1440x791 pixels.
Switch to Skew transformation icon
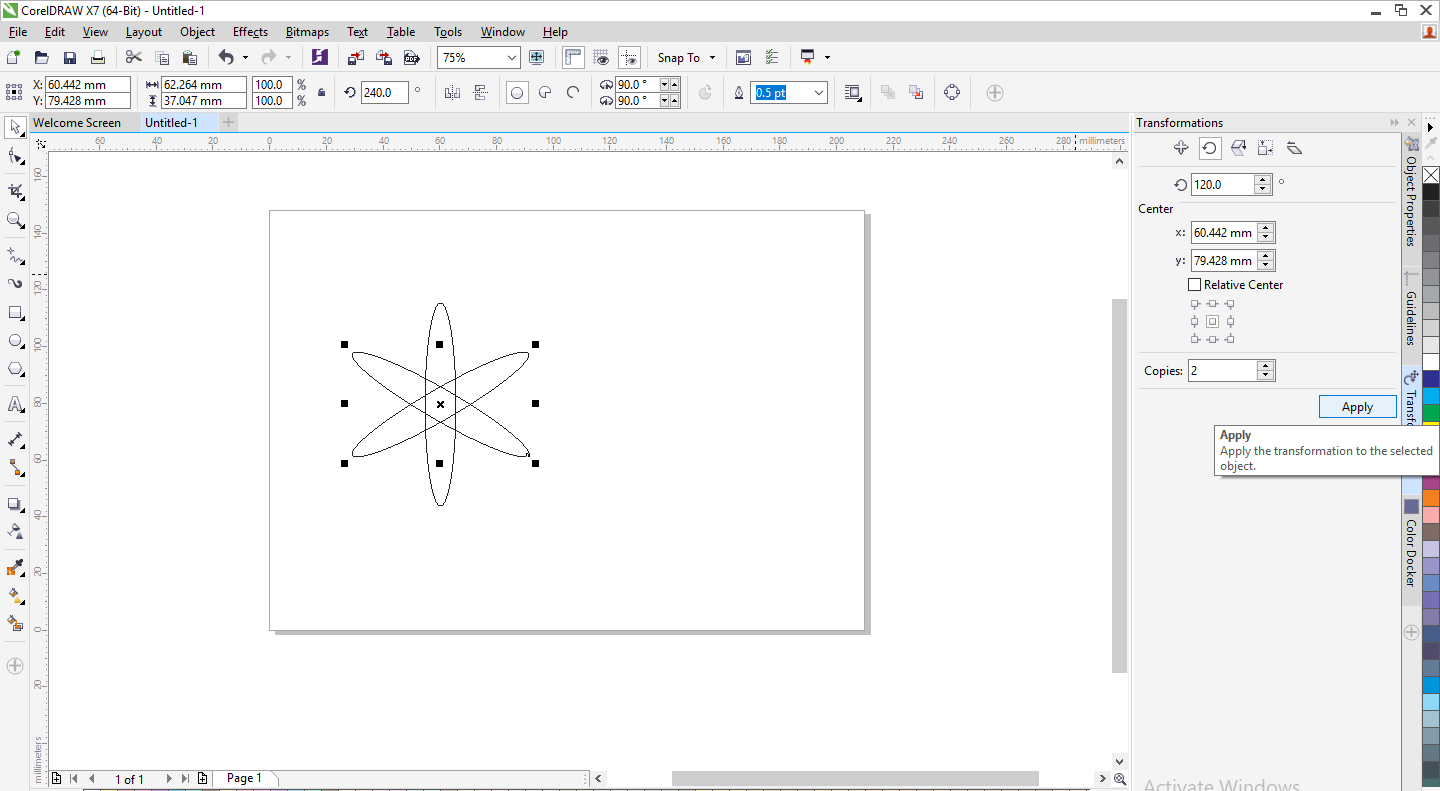(1294, 148)
